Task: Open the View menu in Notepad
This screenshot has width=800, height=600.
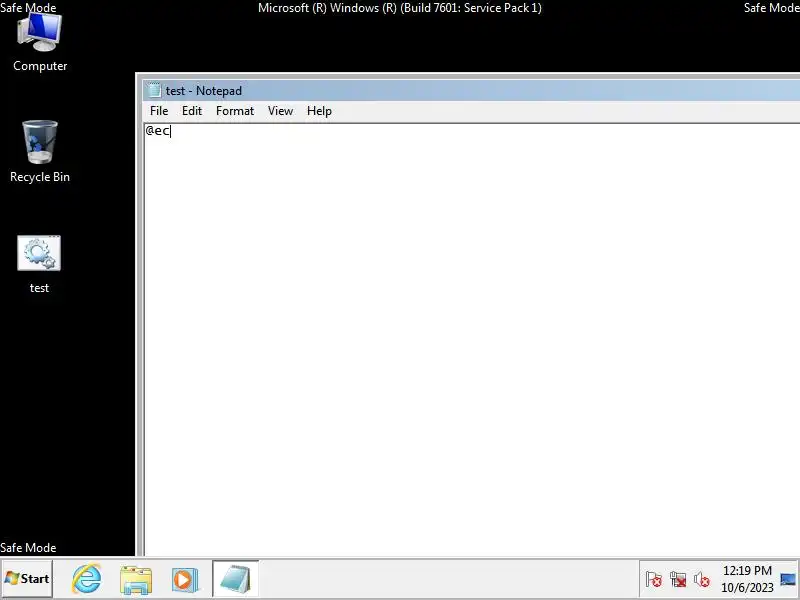Action: pyautogui.click(x=280, y=111)
